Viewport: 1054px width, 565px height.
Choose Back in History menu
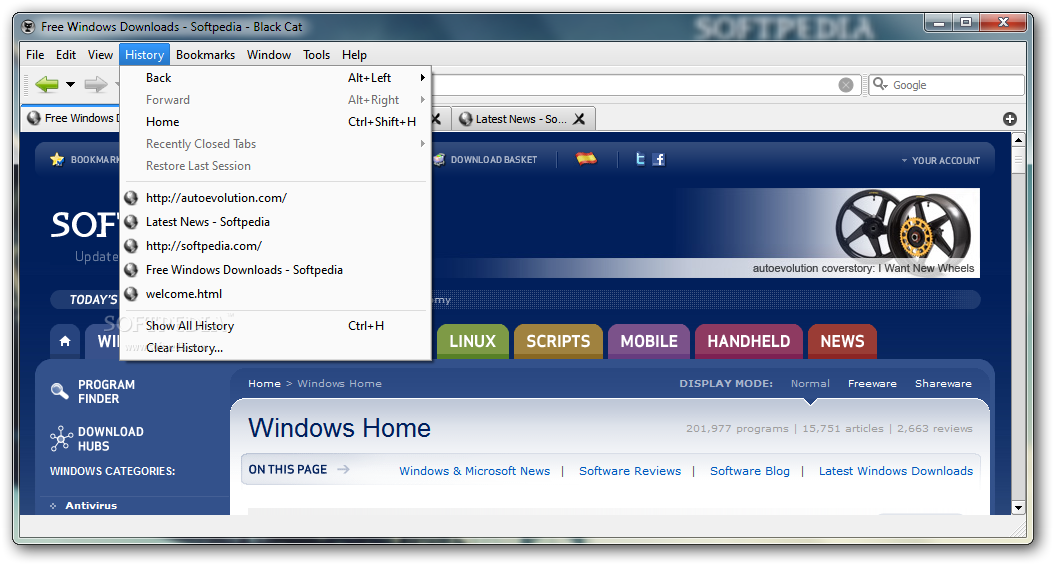(x=276, y=78)
